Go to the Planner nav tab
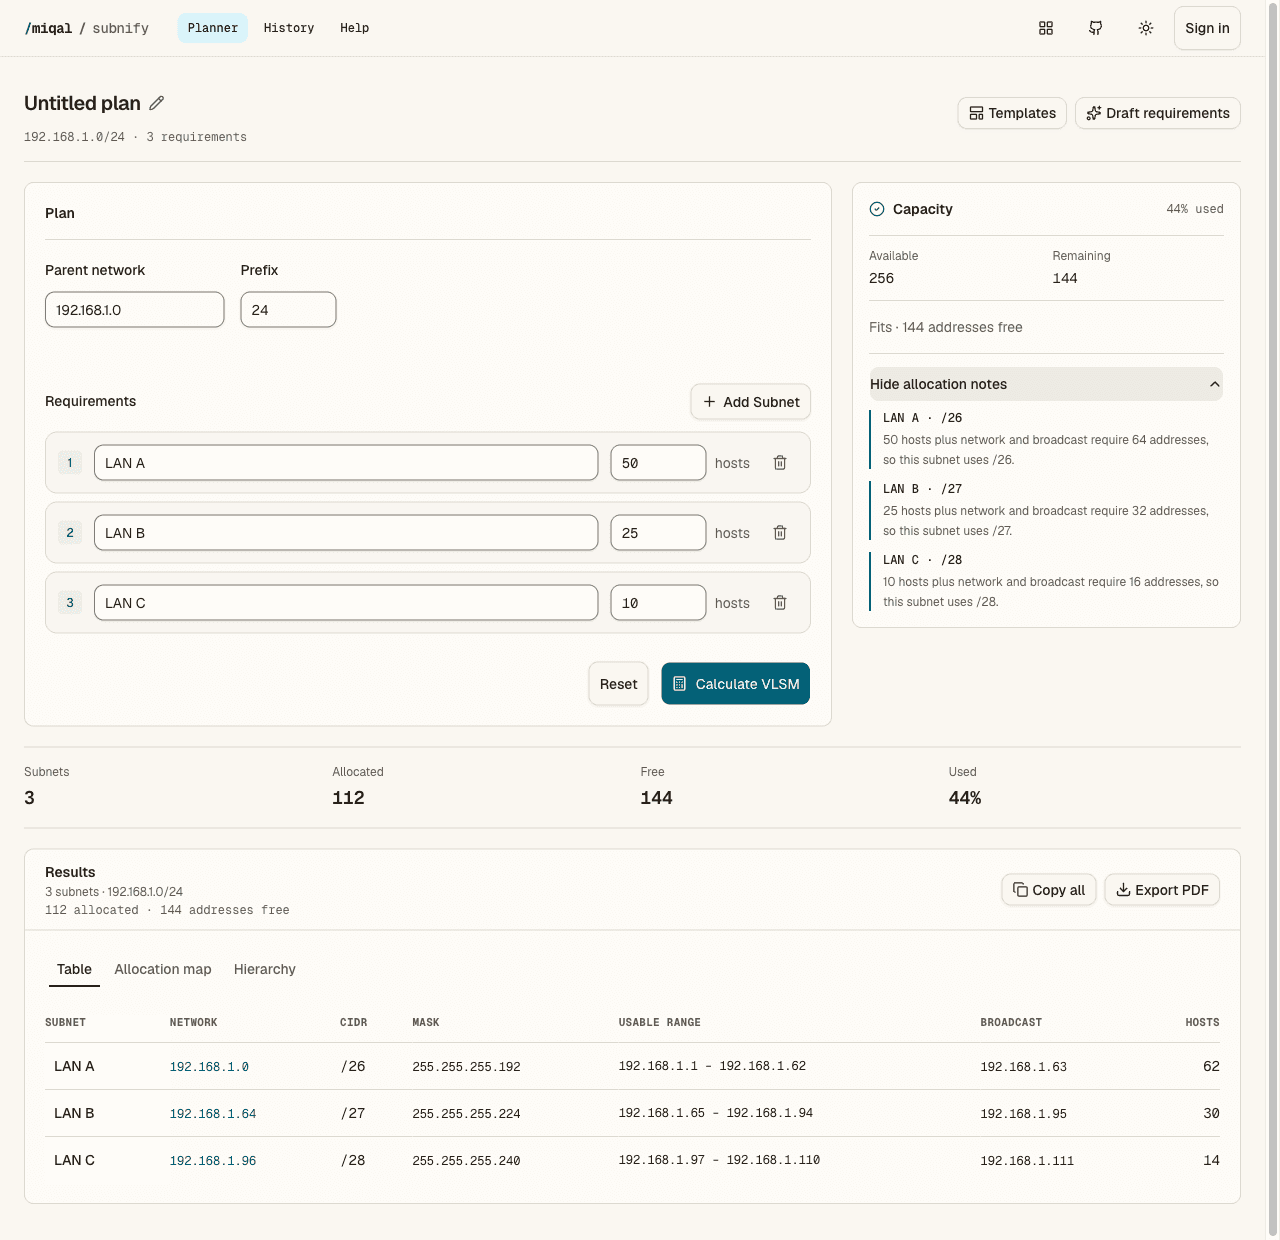1280x1240 pixels. [x=213, y=28]
